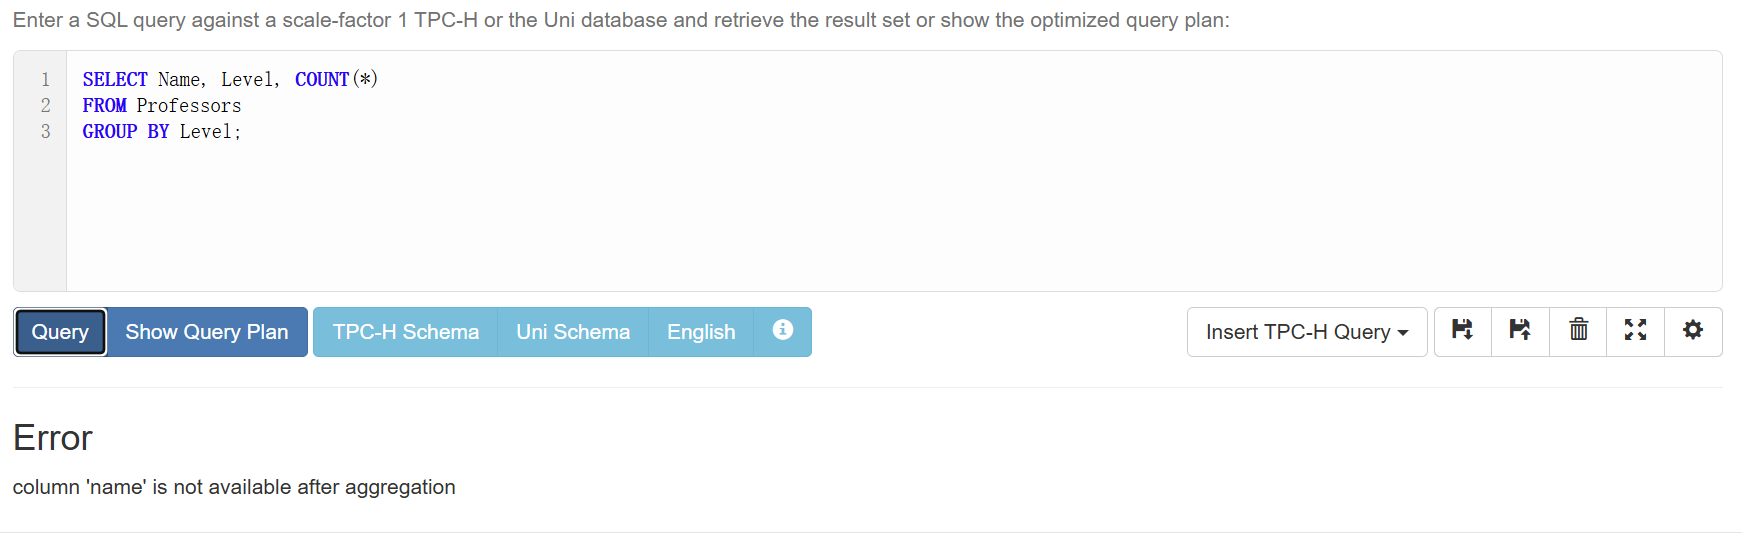Image resolution: width=1742 pixels, height=545 pixels.
Task: Click the English language button
Action: coord(701,332)
